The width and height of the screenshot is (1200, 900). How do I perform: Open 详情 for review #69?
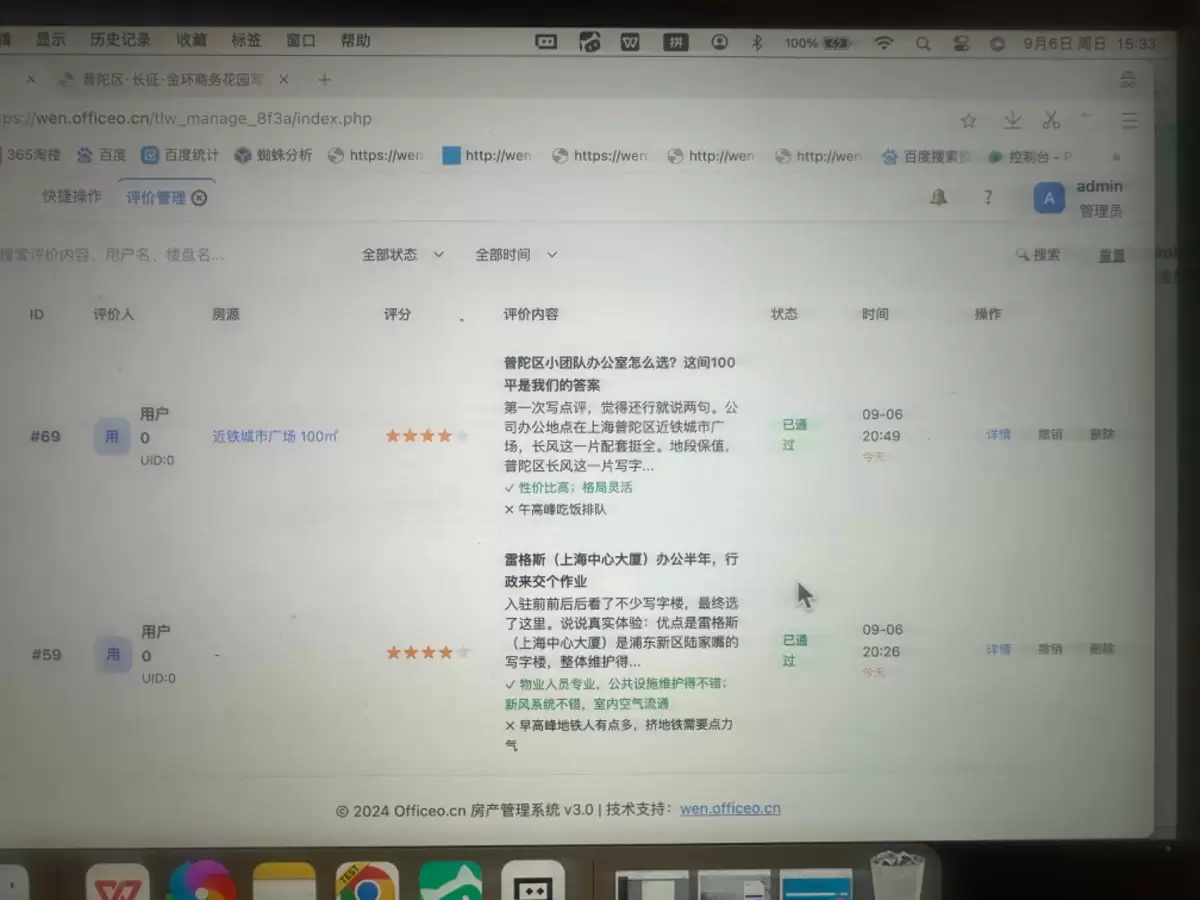(x=998, y=434)
